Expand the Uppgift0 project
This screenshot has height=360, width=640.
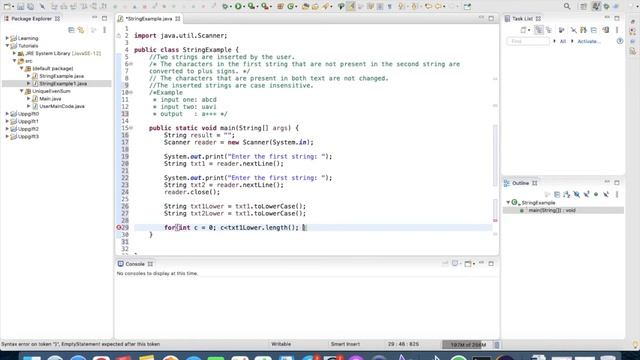click(x=7, y=114)
